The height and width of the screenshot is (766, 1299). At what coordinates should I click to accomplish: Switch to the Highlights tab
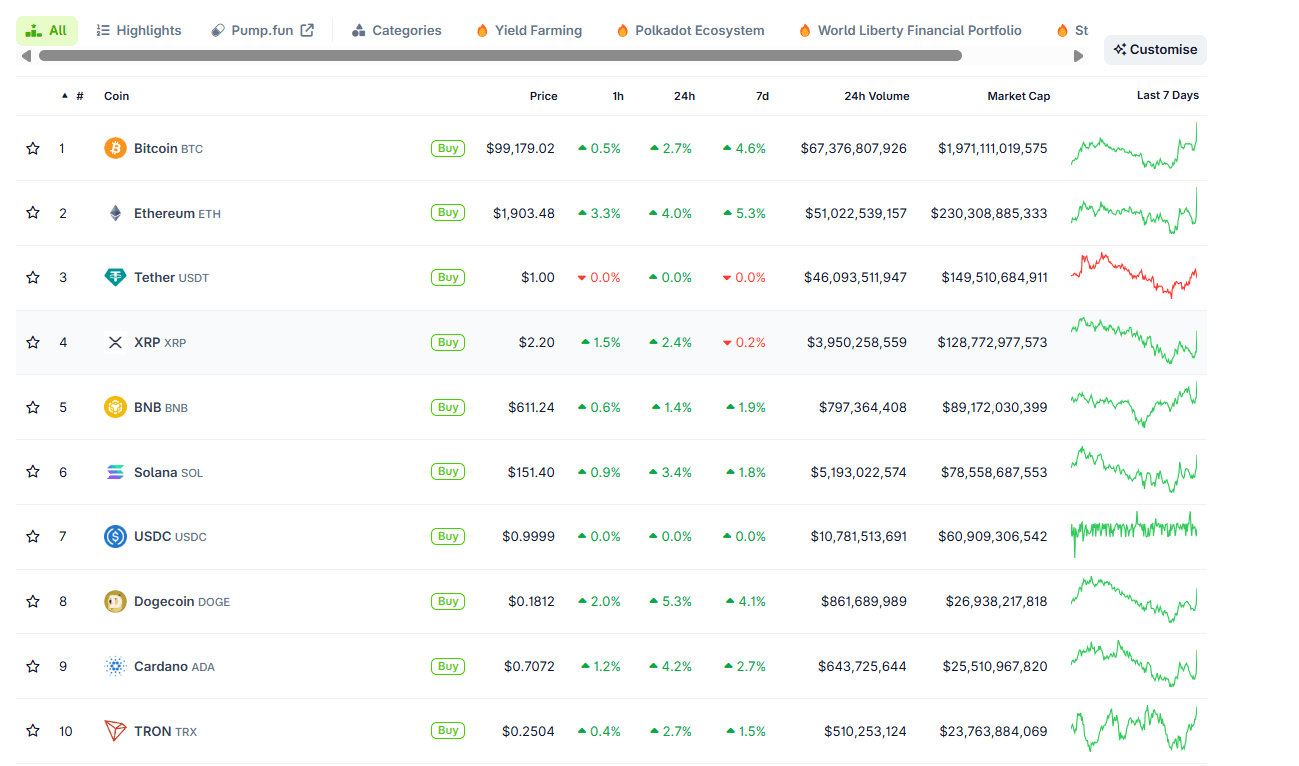(x=138, y=30)
